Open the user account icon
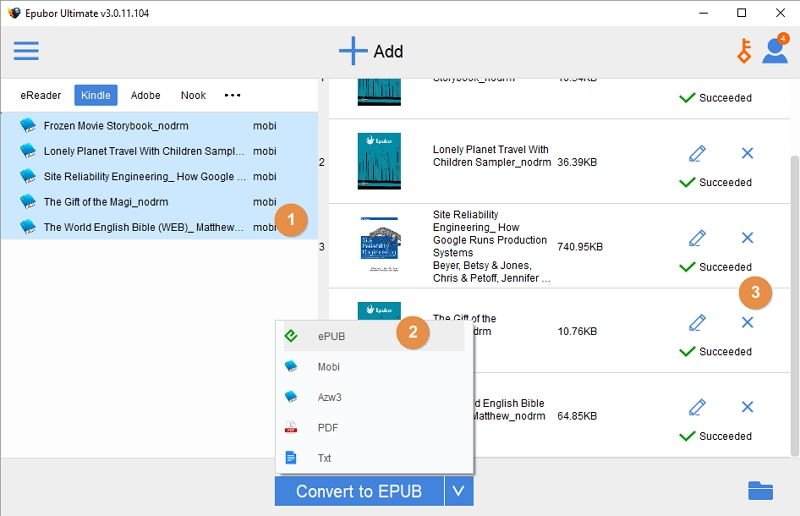 click(x=775, y=51)
